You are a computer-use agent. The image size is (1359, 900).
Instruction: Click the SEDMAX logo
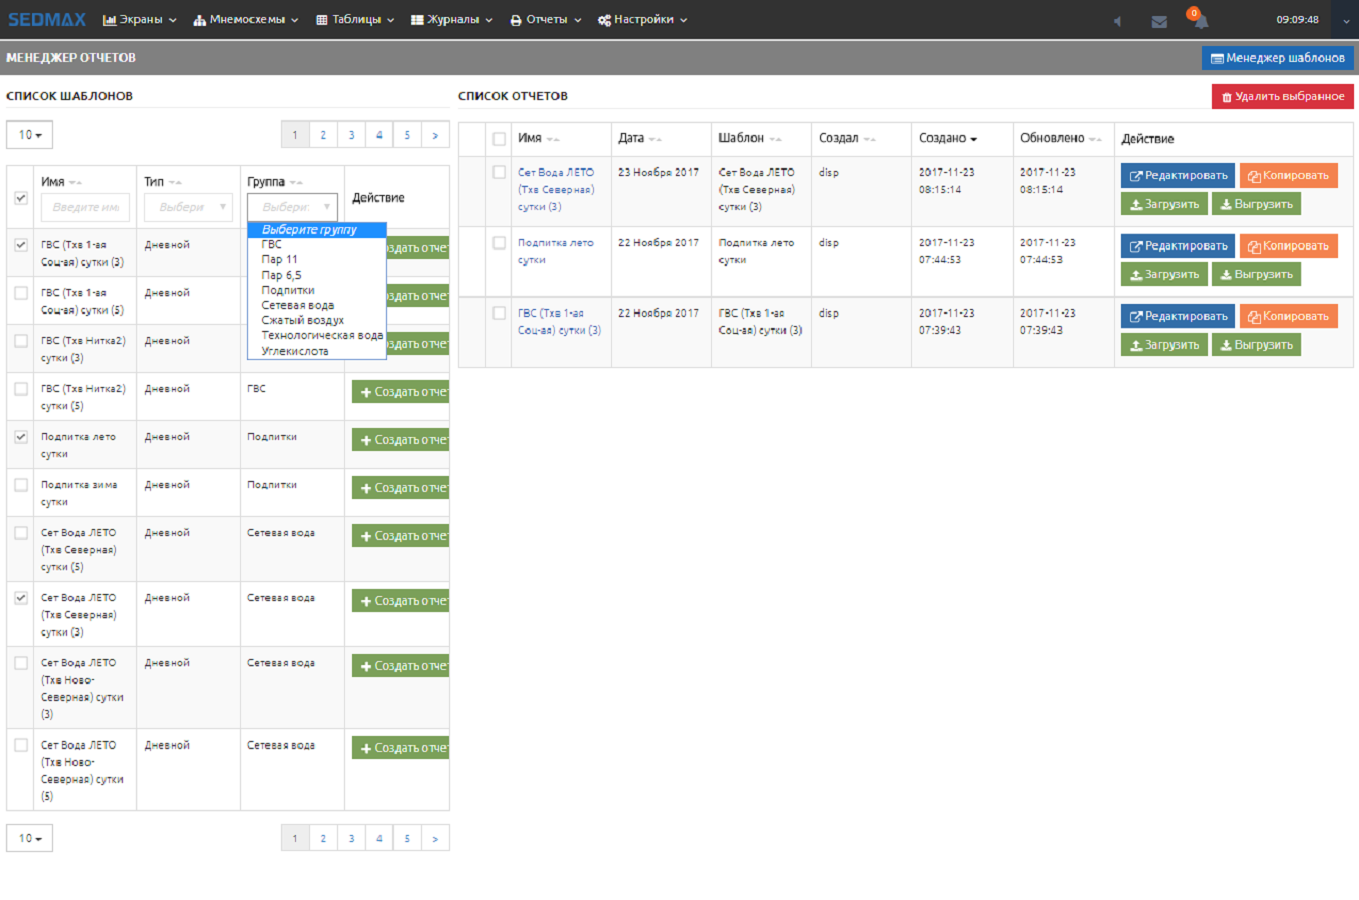[x=47, y=19]
